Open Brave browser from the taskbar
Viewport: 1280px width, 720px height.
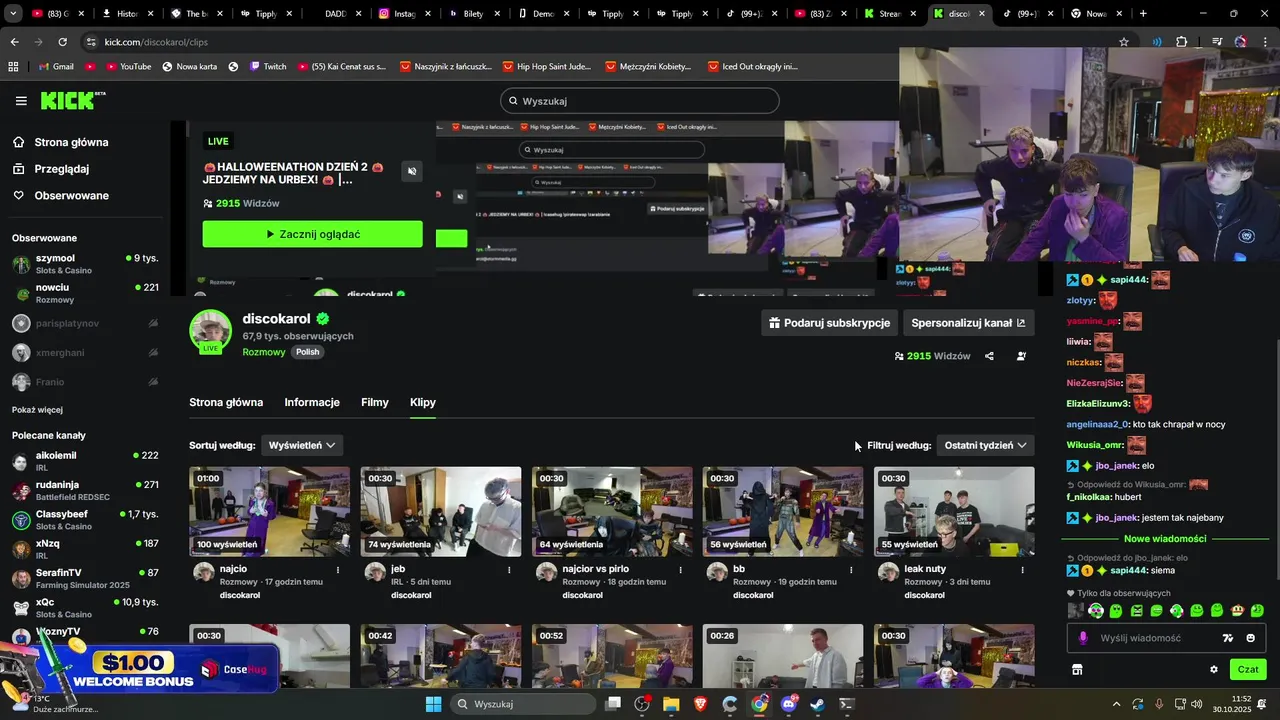click(x=700, y=704)
